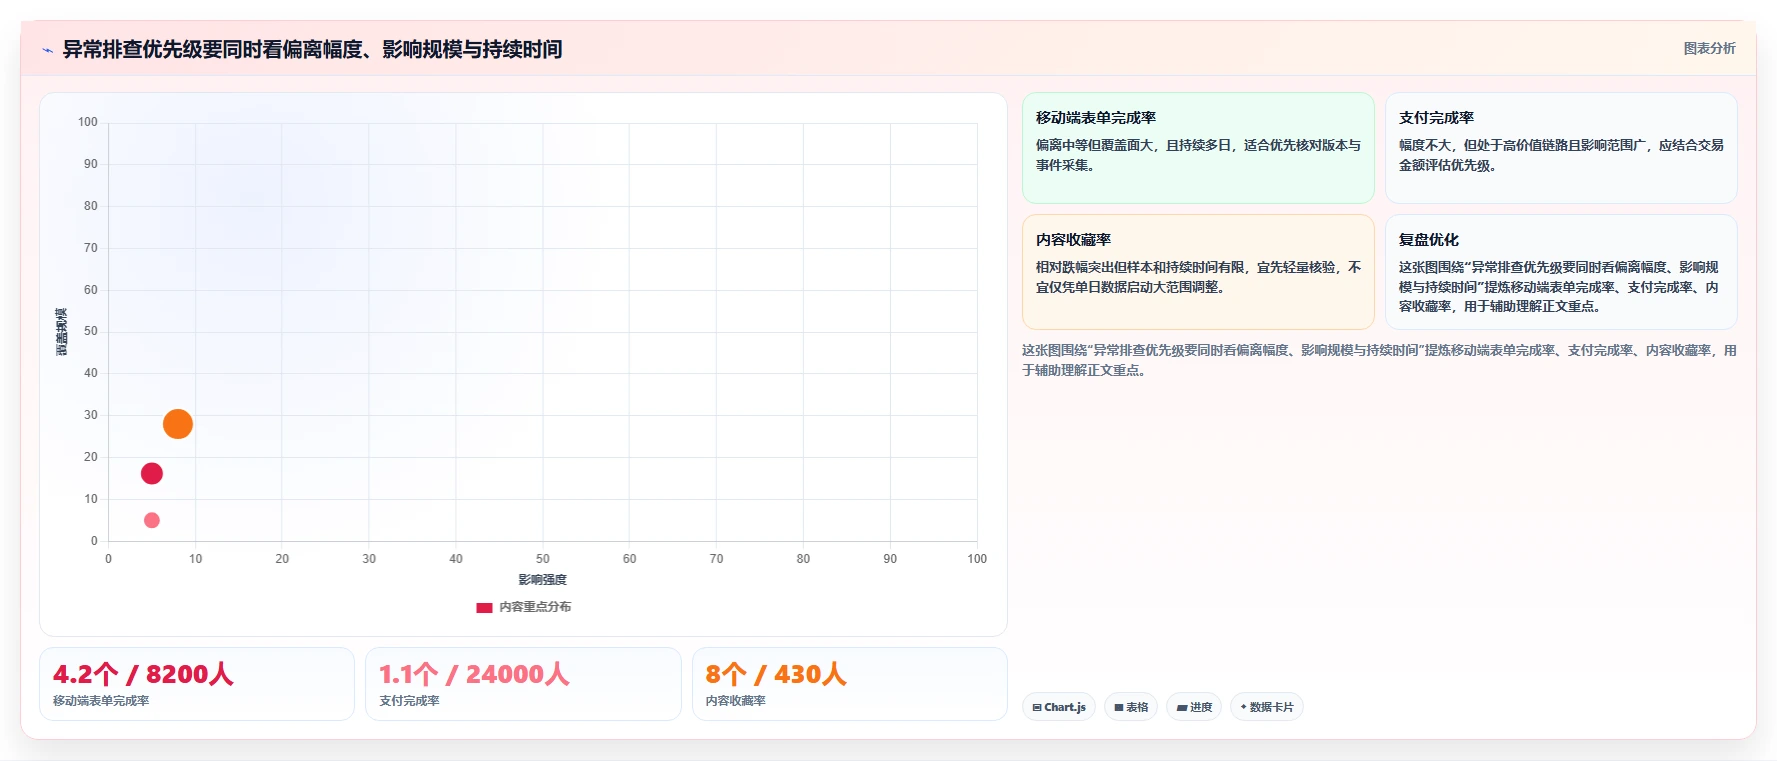This screenshot has height=761, width=1777.
Task: Select the orange bubble on the chart
Action: (177, 424)
